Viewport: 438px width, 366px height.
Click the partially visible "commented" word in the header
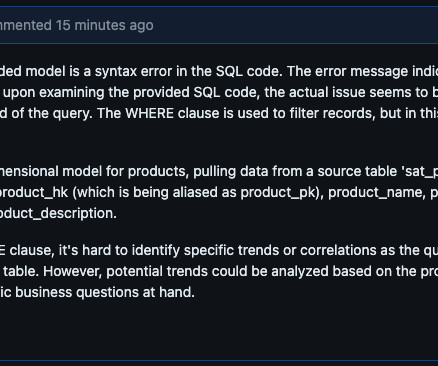26,25
